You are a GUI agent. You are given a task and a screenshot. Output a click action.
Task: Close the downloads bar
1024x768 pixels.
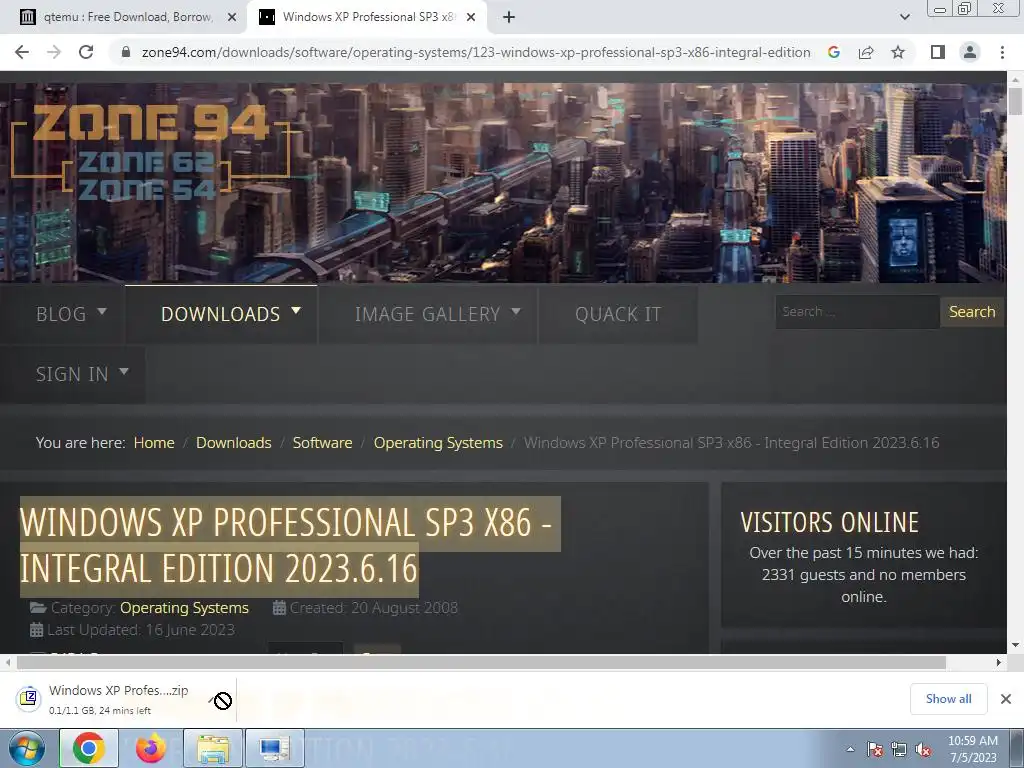click(x=1006, y=699)
